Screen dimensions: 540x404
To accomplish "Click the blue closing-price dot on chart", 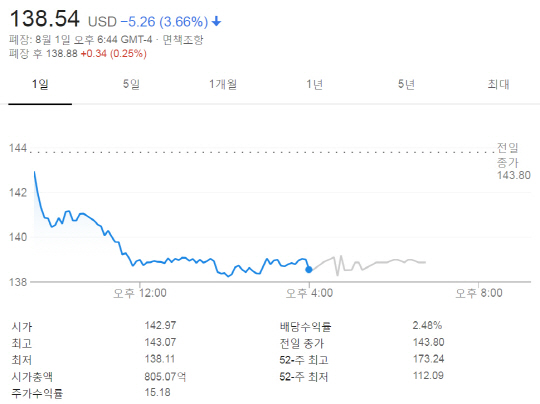I will 309,269.
